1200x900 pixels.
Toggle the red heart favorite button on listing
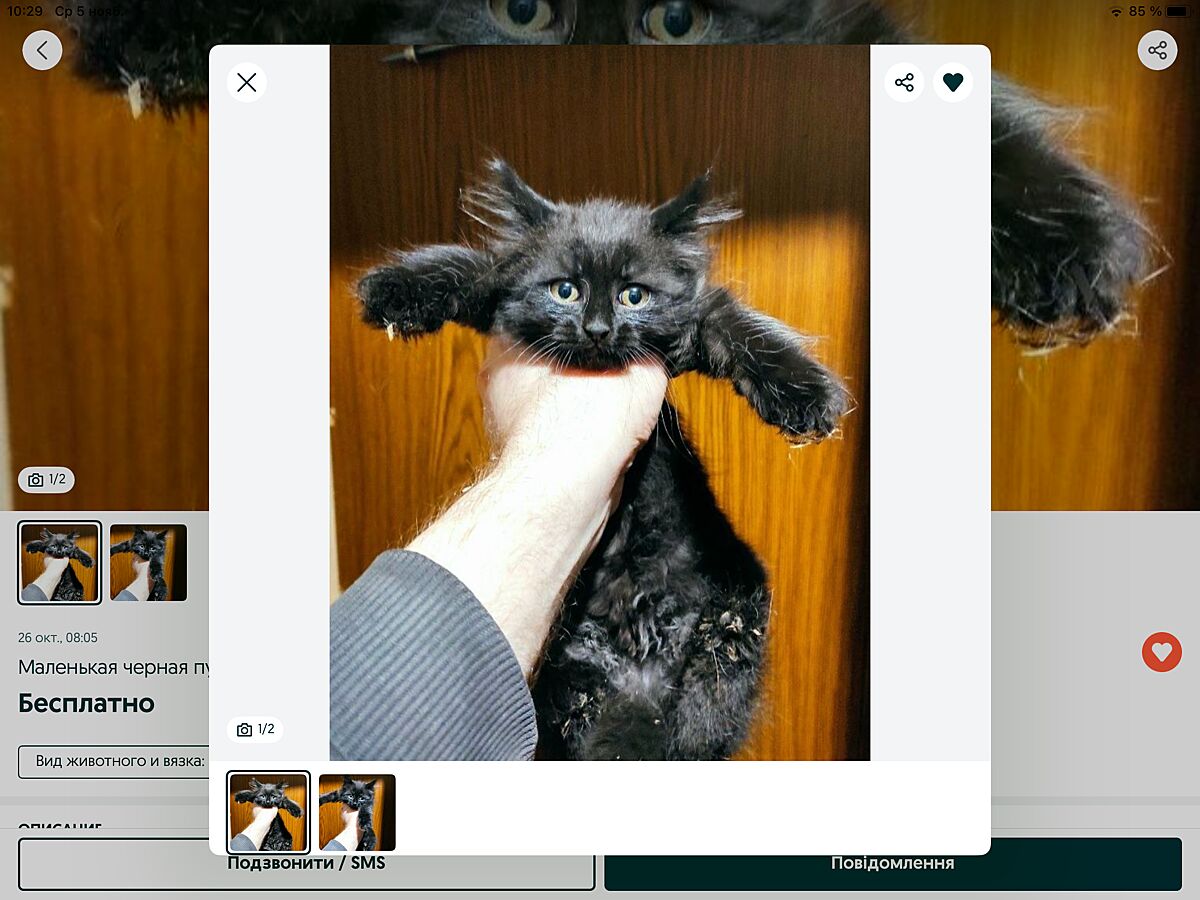click(1161, 652)
